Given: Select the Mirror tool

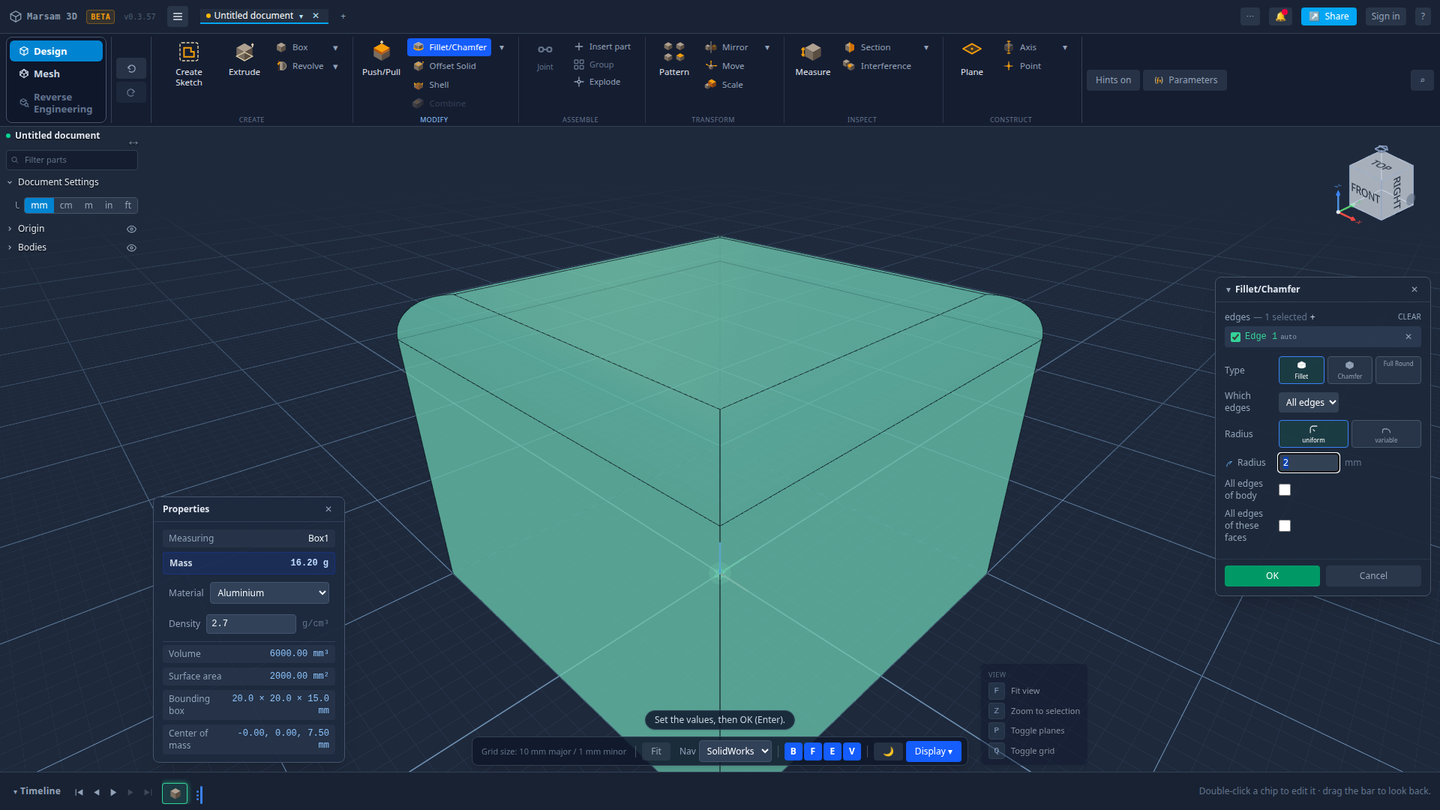Looking at the screenshot, I should pyautogui.click(x=727, y=47).
